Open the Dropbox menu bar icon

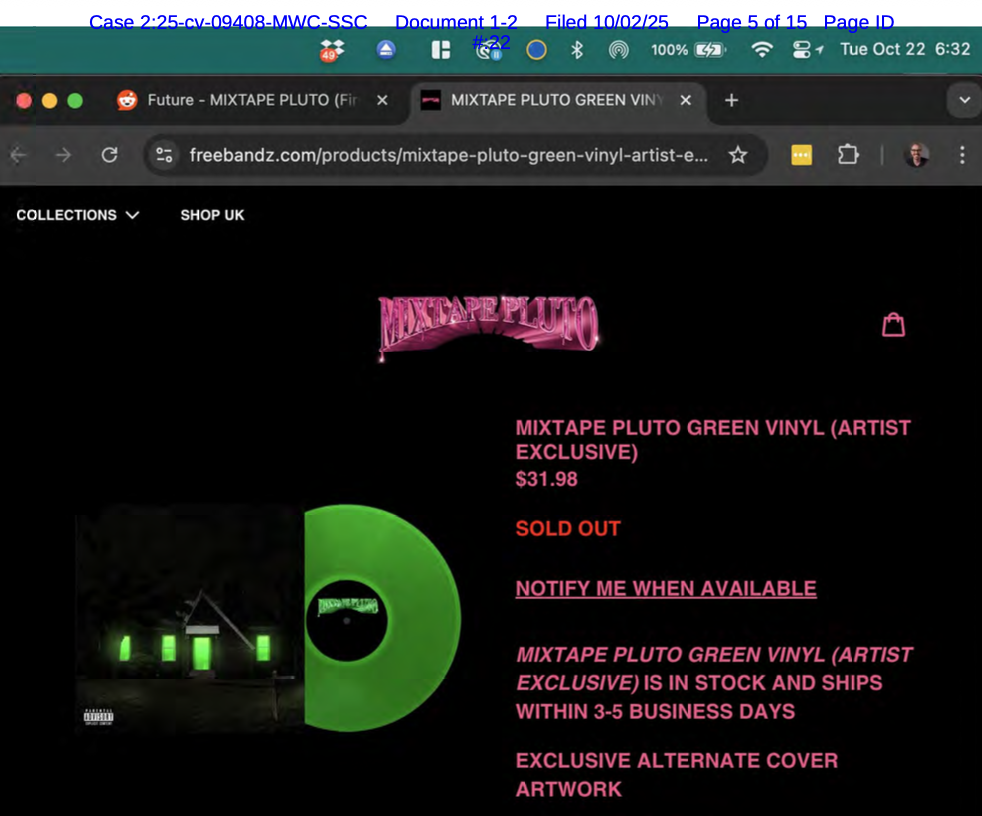[x=332, y=50]
